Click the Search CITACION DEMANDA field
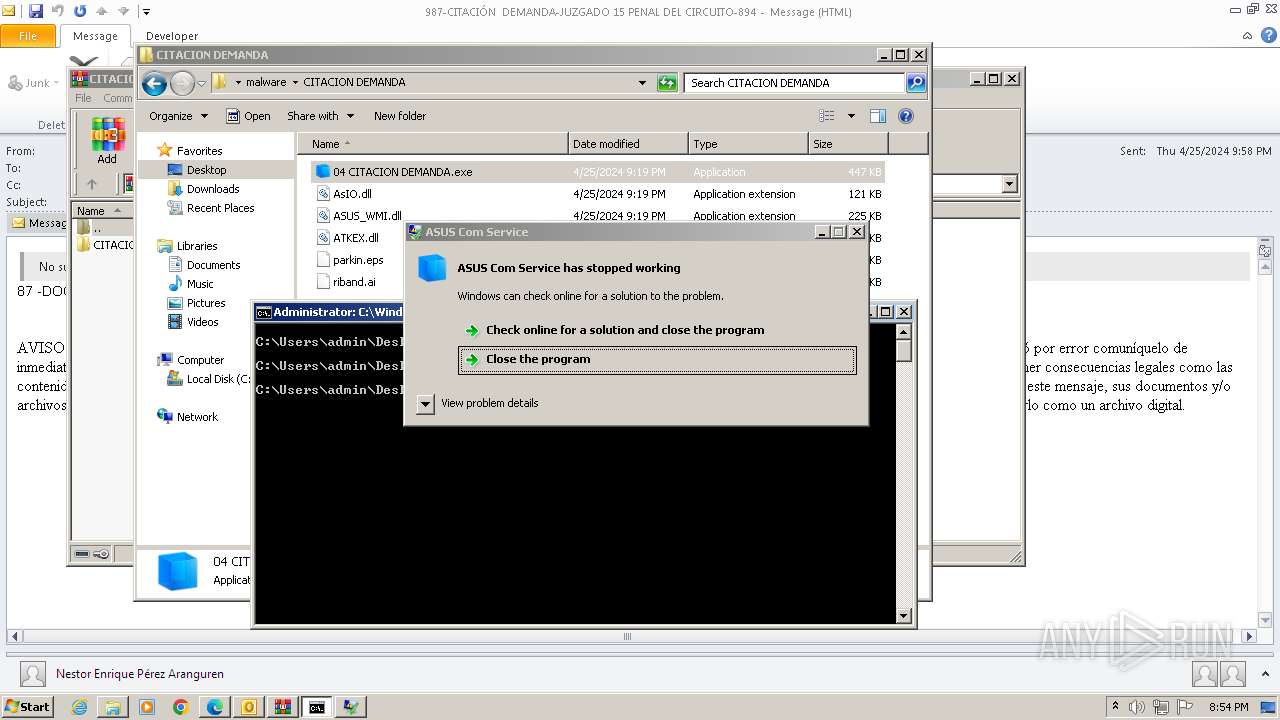Viewport: 1280px width, 720px height. coord(794,83)
